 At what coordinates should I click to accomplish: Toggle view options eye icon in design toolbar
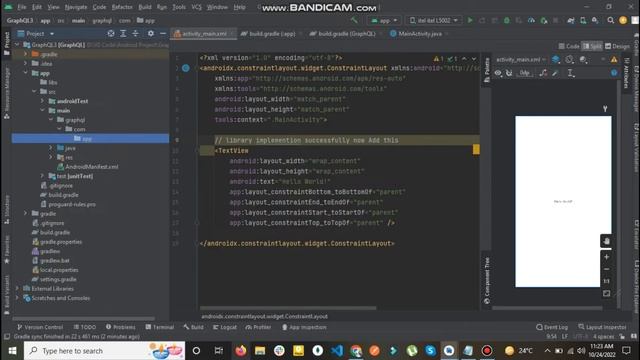(x=498, y=73)
